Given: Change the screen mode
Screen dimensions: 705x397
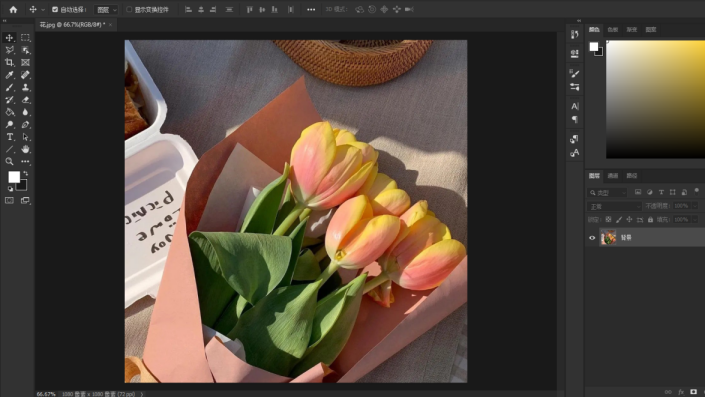Looking at the screenshot, I should (26, 201).
